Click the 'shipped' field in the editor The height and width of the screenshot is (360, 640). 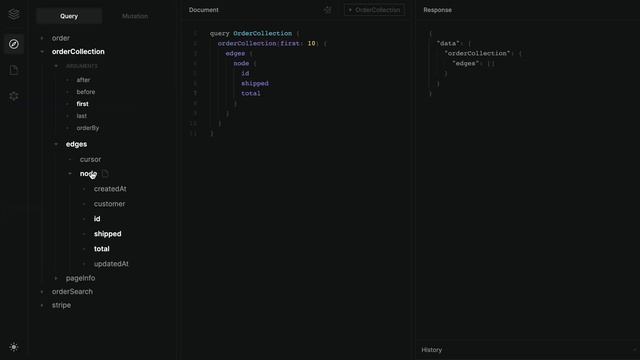click(x=255, y=83)
